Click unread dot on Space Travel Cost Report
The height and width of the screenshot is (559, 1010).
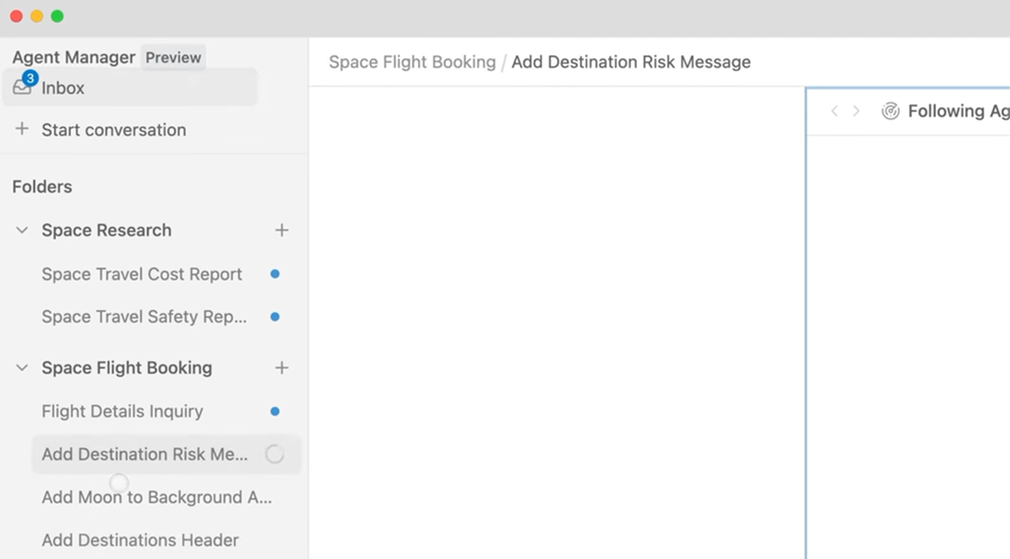[x=275, y=274]
